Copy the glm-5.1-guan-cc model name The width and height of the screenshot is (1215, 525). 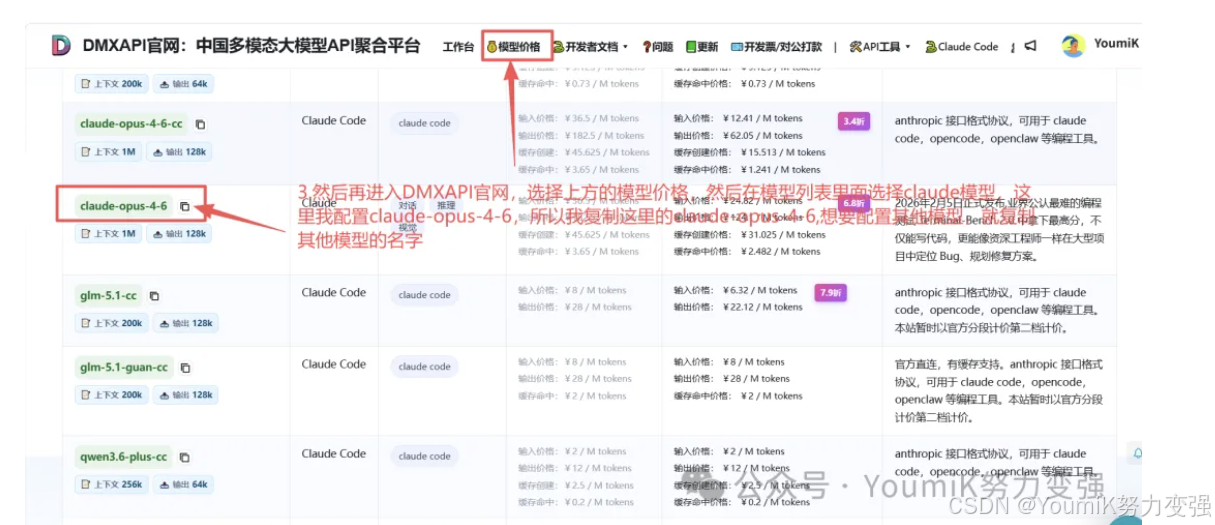[x=185, y=368]
